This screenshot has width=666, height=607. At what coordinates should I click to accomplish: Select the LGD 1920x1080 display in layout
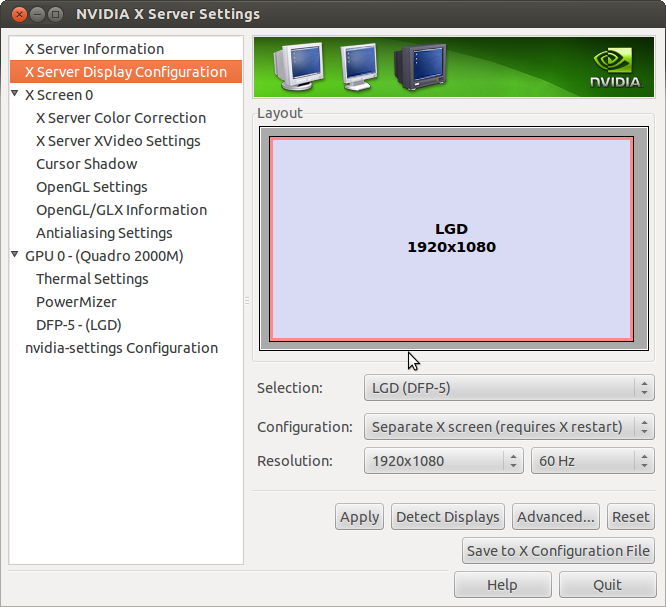452,238
